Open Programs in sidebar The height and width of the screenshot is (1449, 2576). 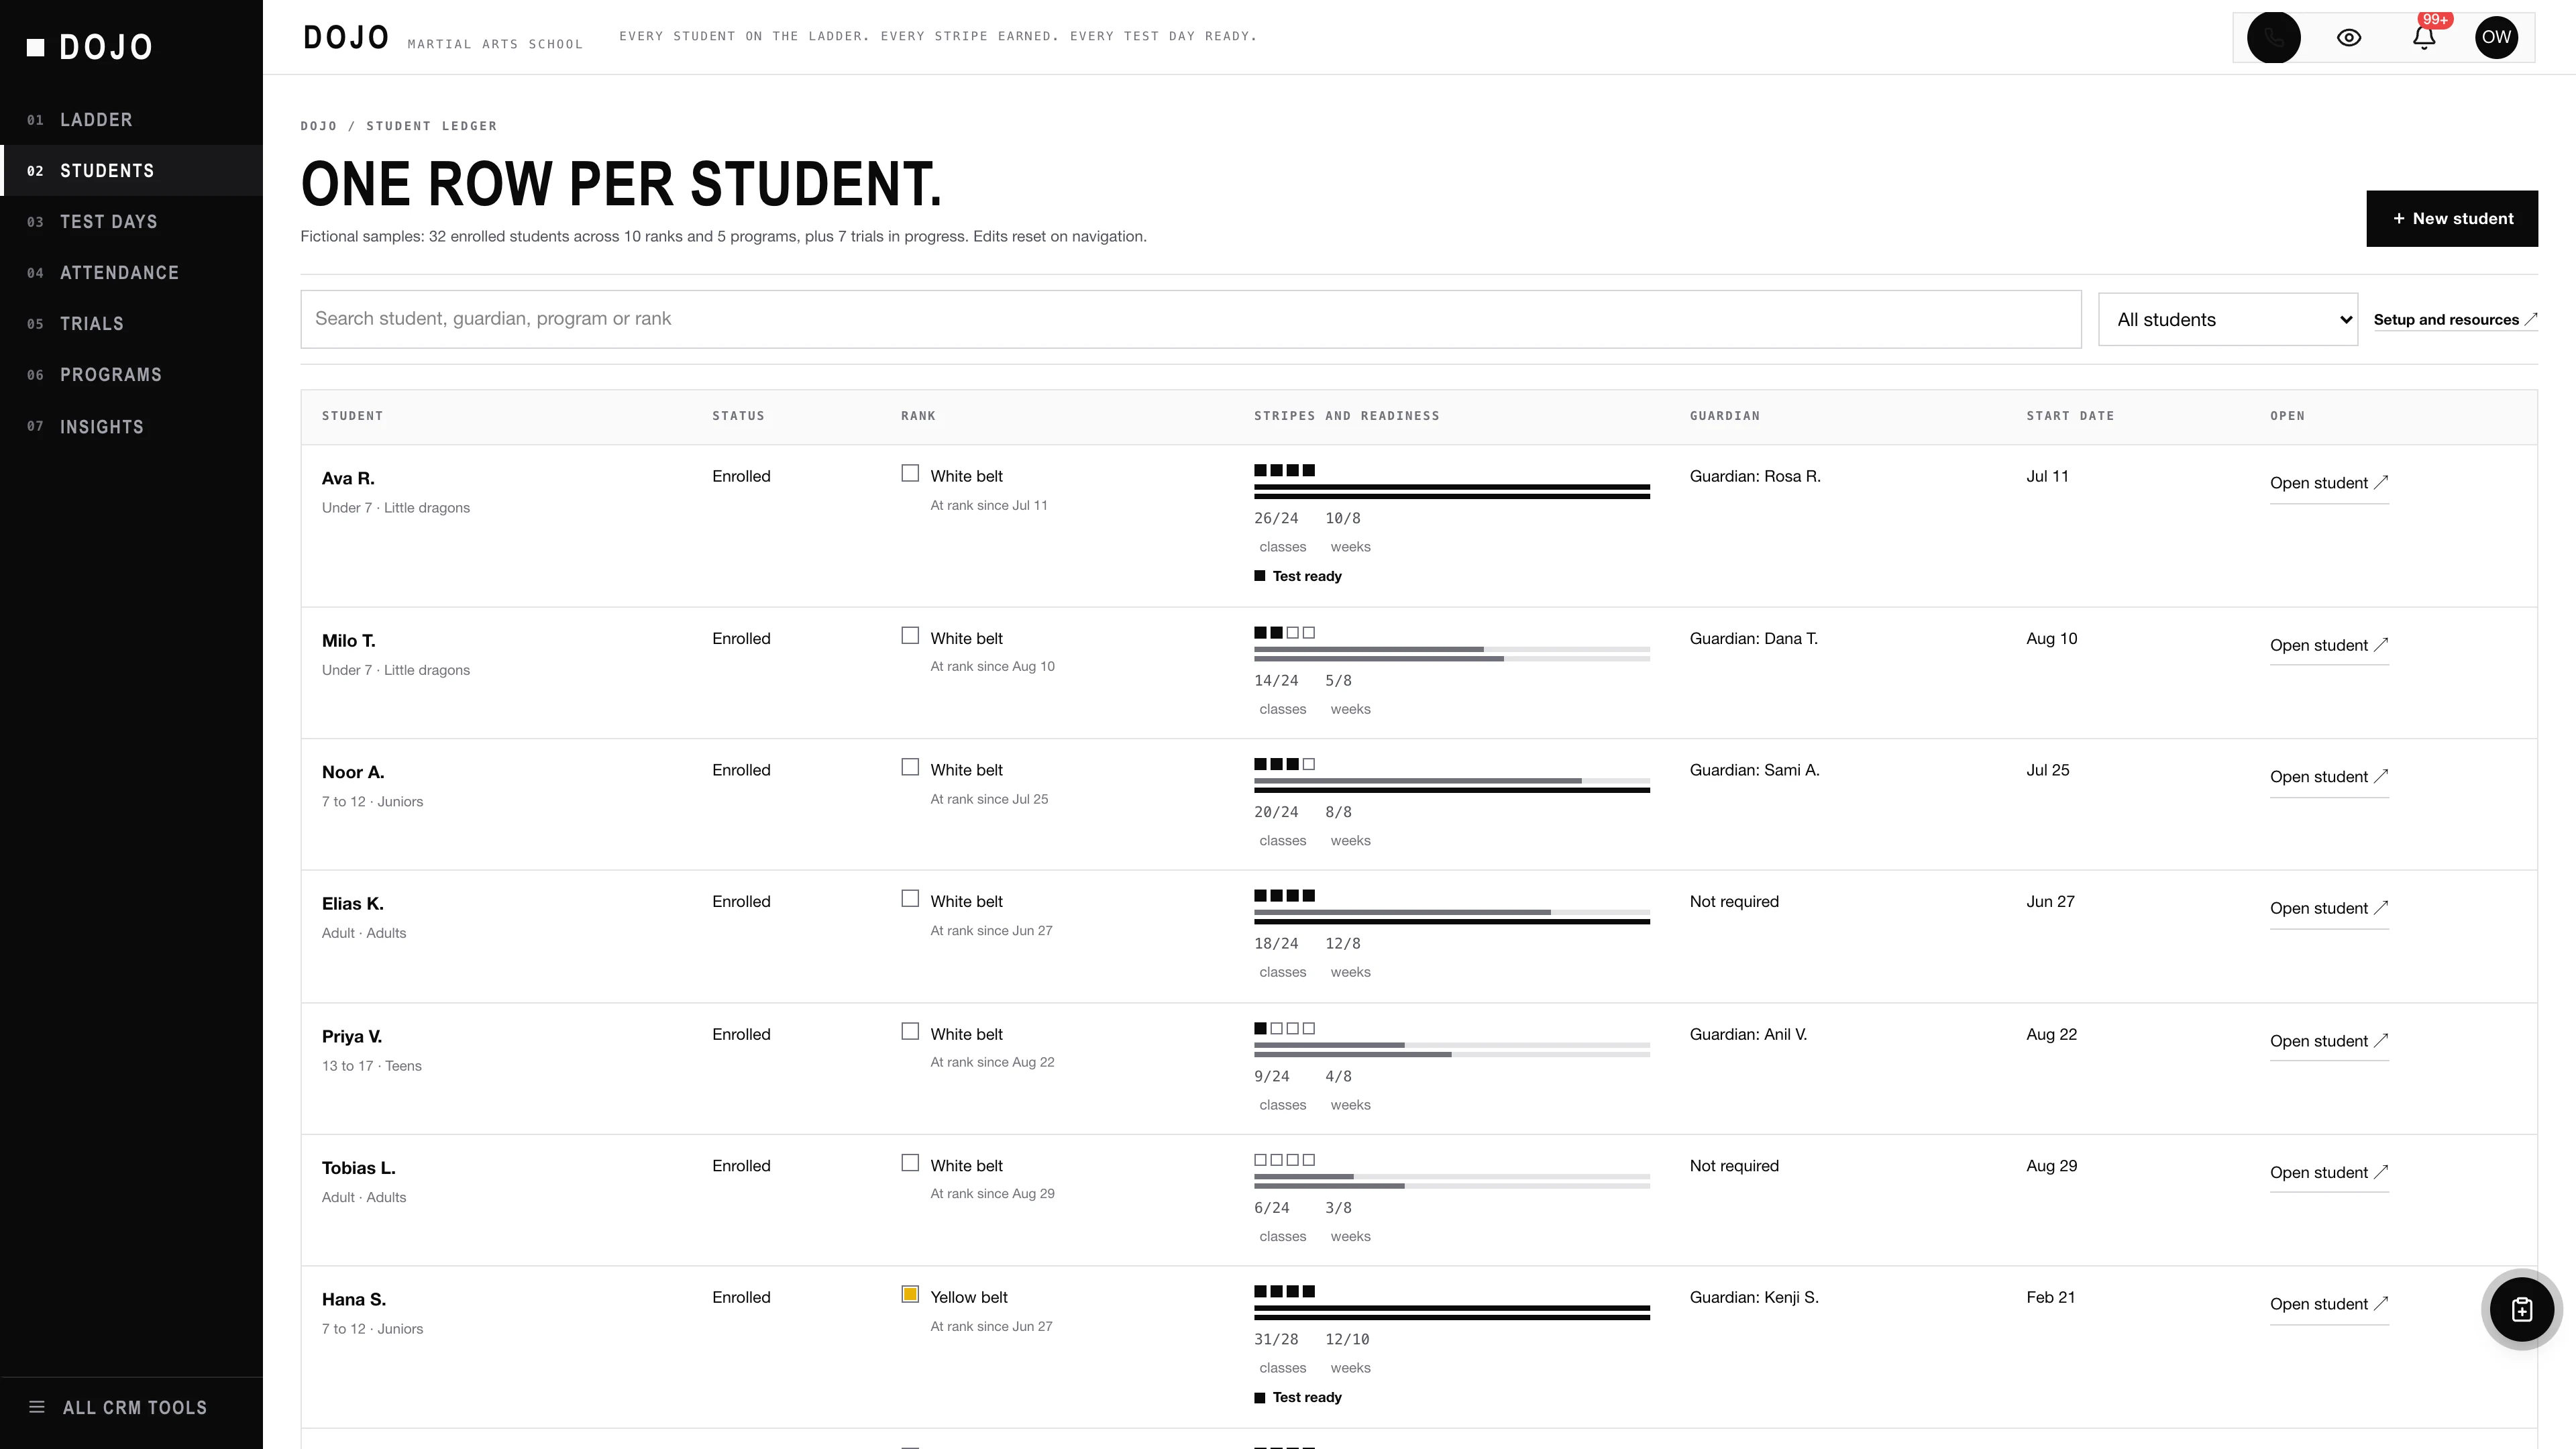[131, 374]
